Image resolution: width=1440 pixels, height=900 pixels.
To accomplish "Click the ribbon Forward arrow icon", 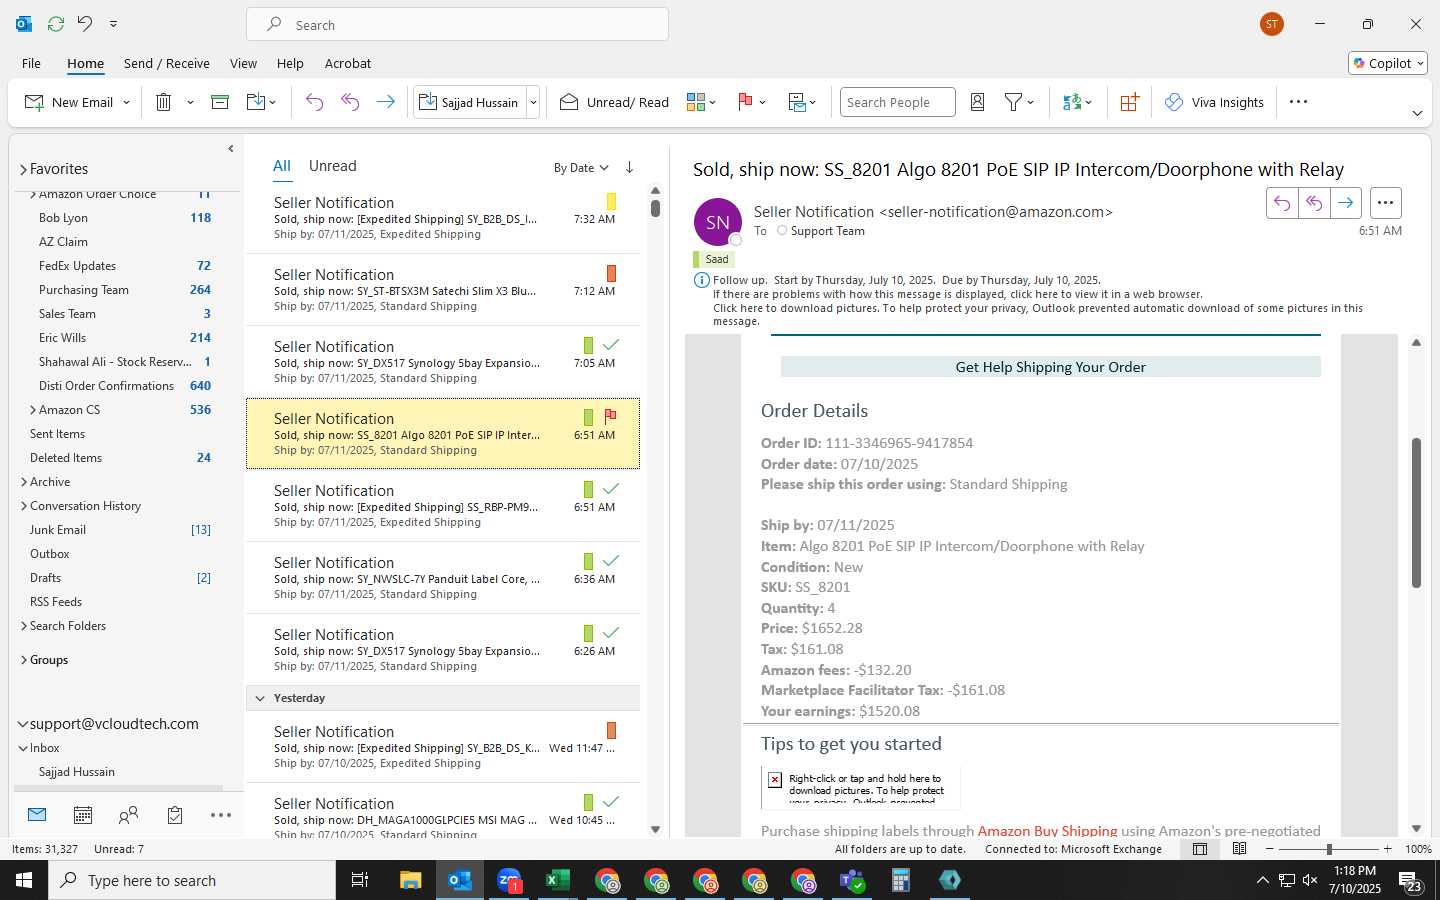I will click(x=385, y=102).
